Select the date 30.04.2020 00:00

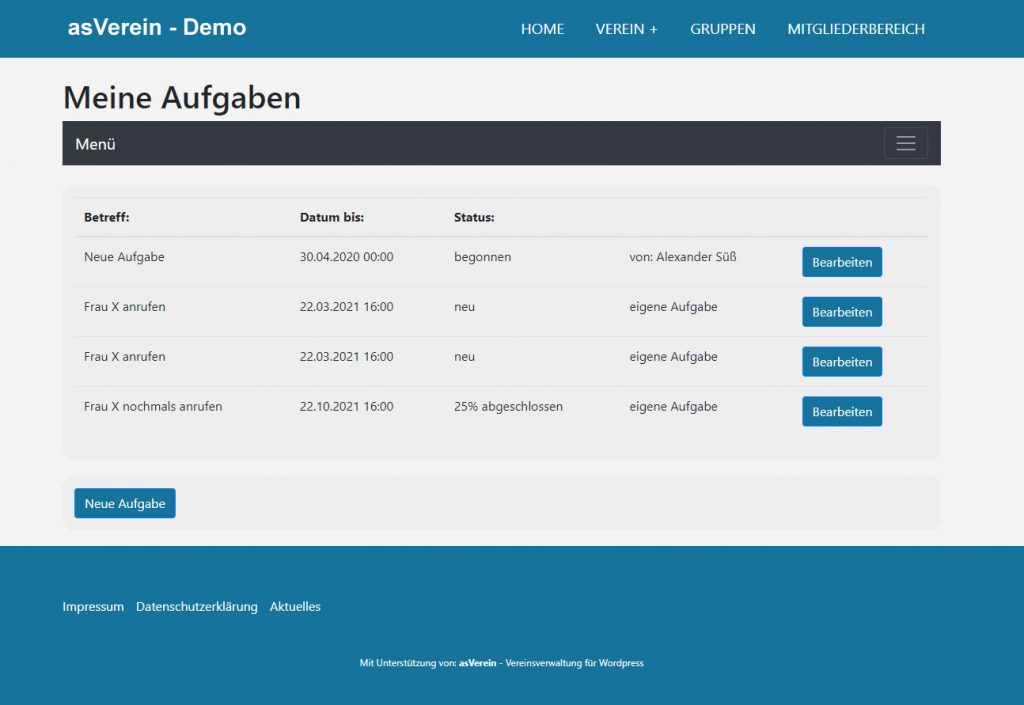pos(346,257)
